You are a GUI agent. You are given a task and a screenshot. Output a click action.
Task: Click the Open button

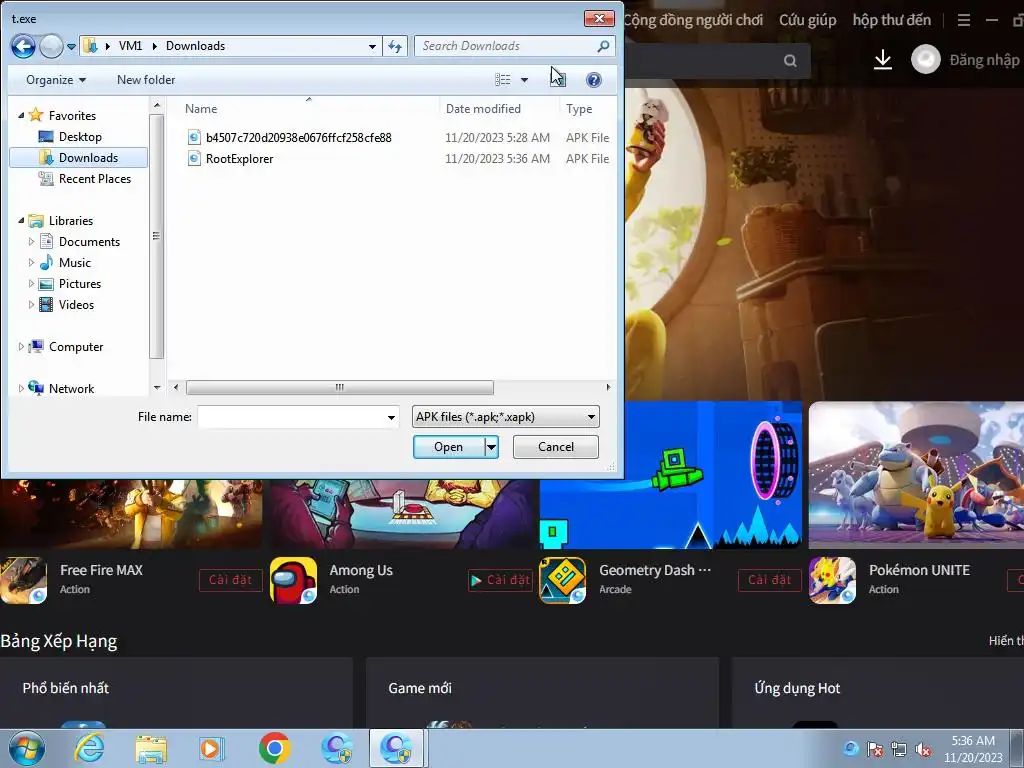click(449, 447)
